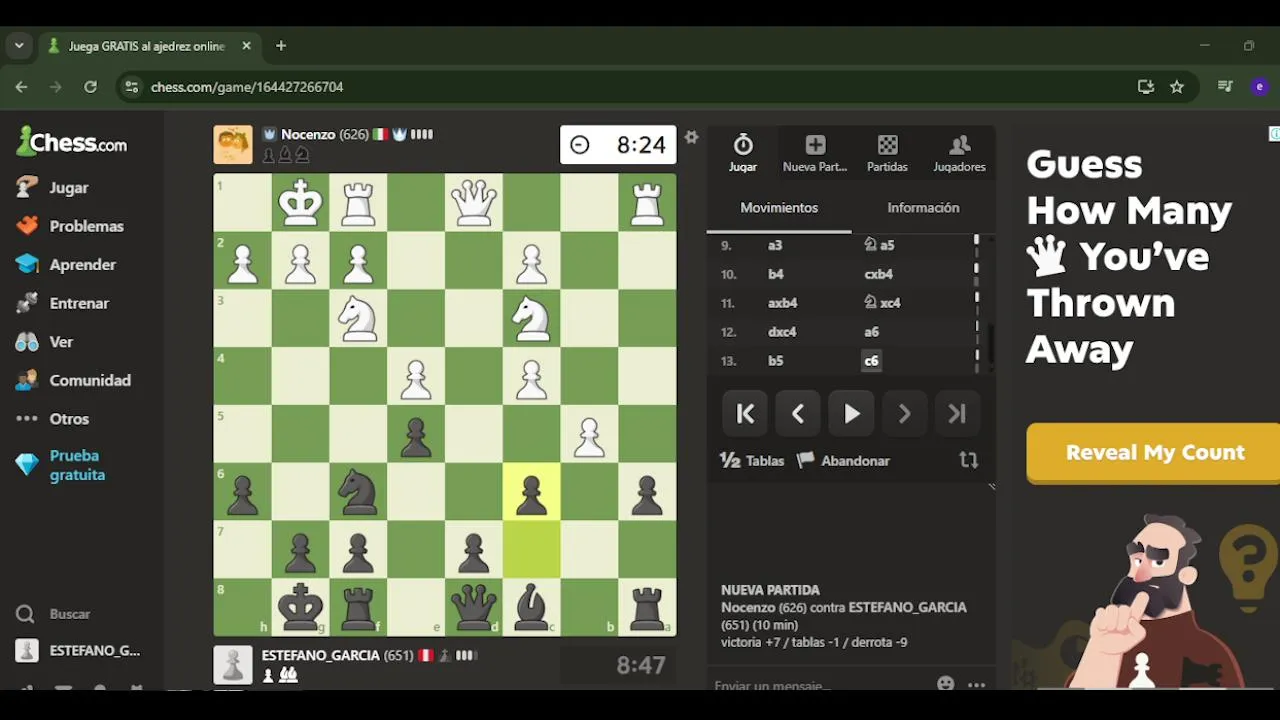Select highlighted move c6
1280x720 pixels.
pyautogui.click(x=871, y=361)
